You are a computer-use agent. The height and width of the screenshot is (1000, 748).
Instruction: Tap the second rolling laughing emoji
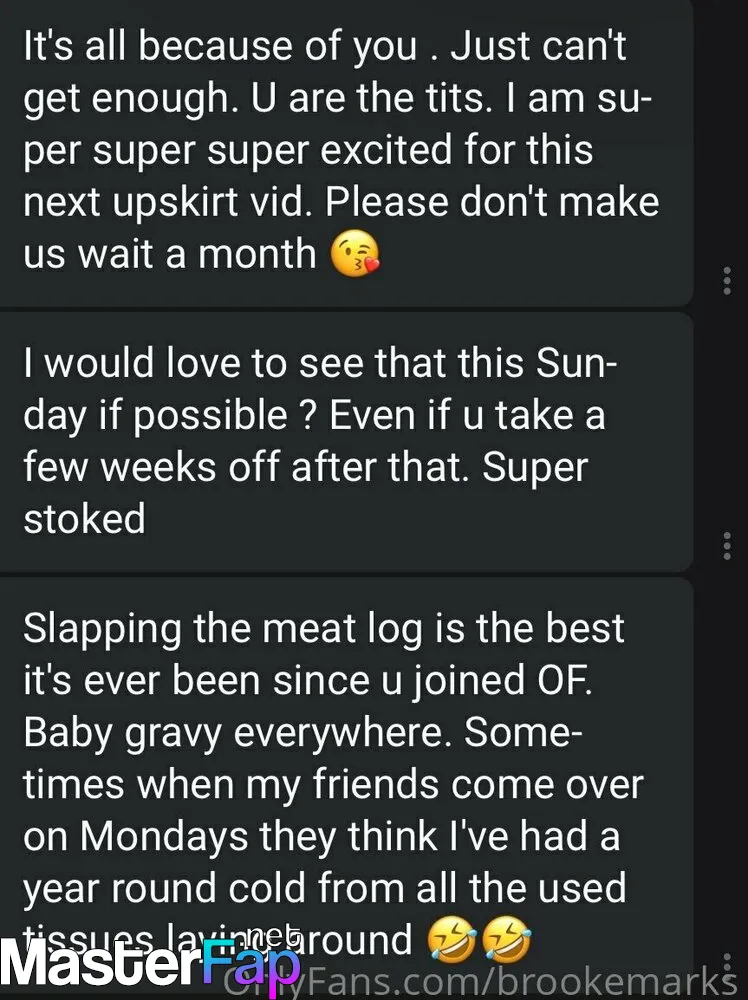pos(506,940)
